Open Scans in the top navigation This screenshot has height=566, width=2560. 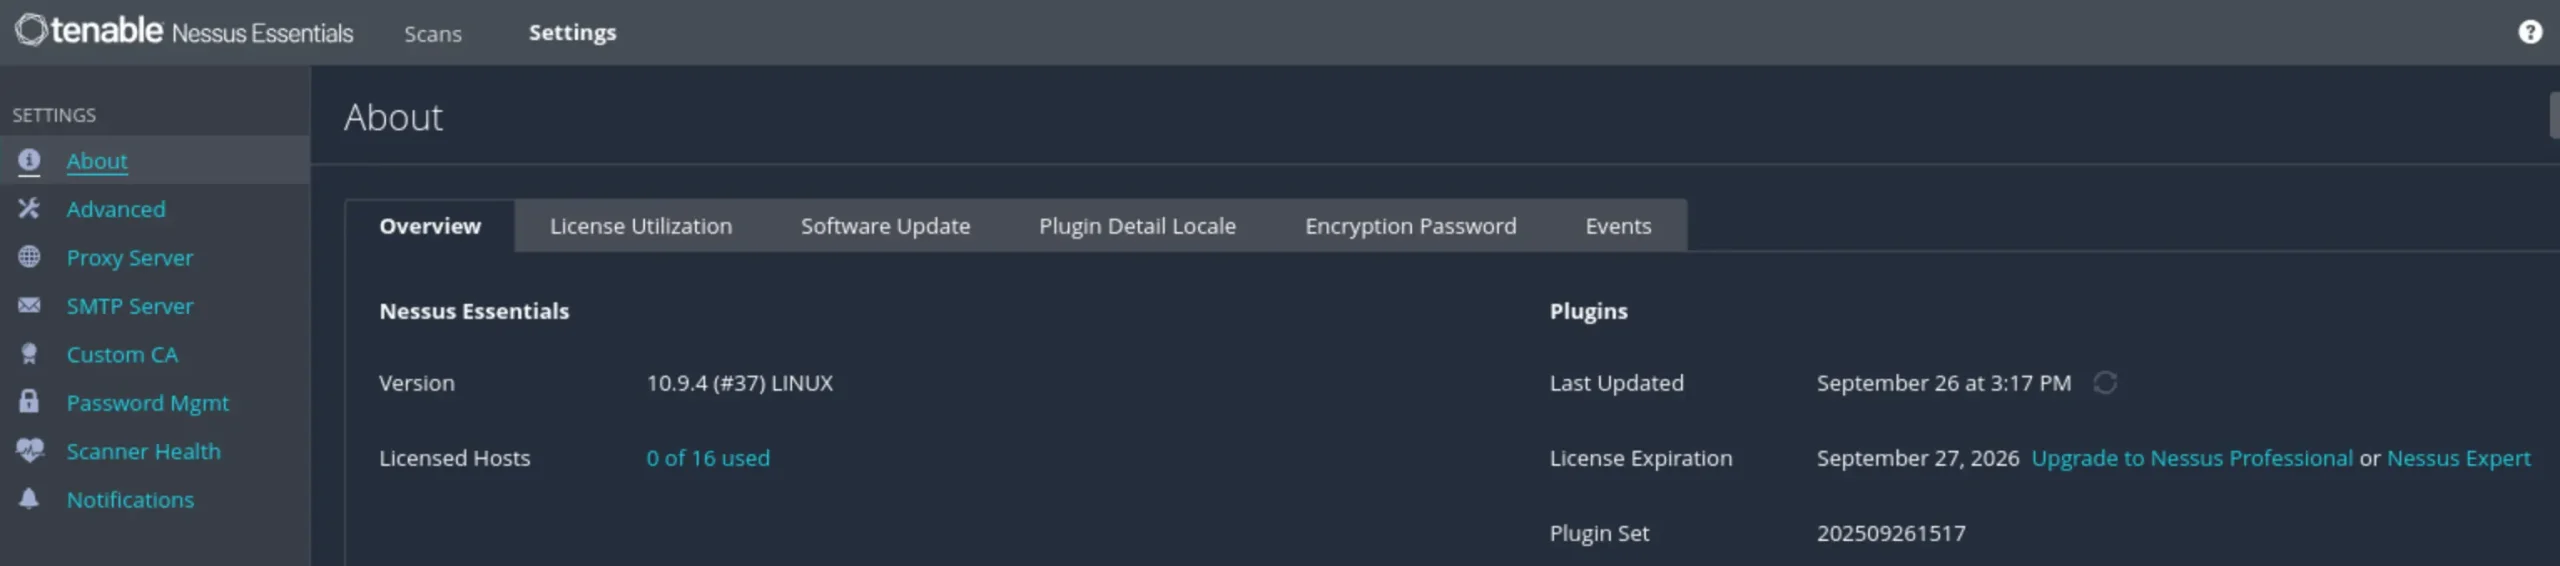coord(433,33)
